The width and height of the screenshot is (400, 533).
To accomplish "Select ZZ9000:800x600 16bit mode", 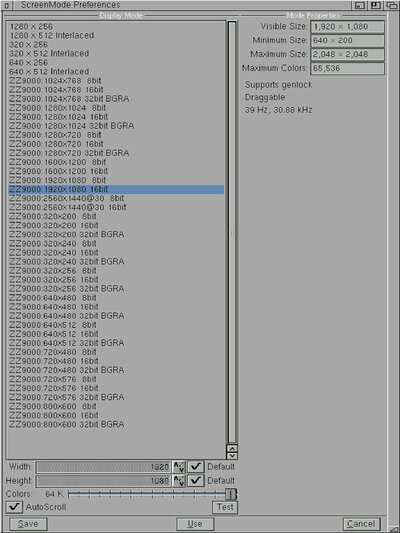I will pos(116,415).
